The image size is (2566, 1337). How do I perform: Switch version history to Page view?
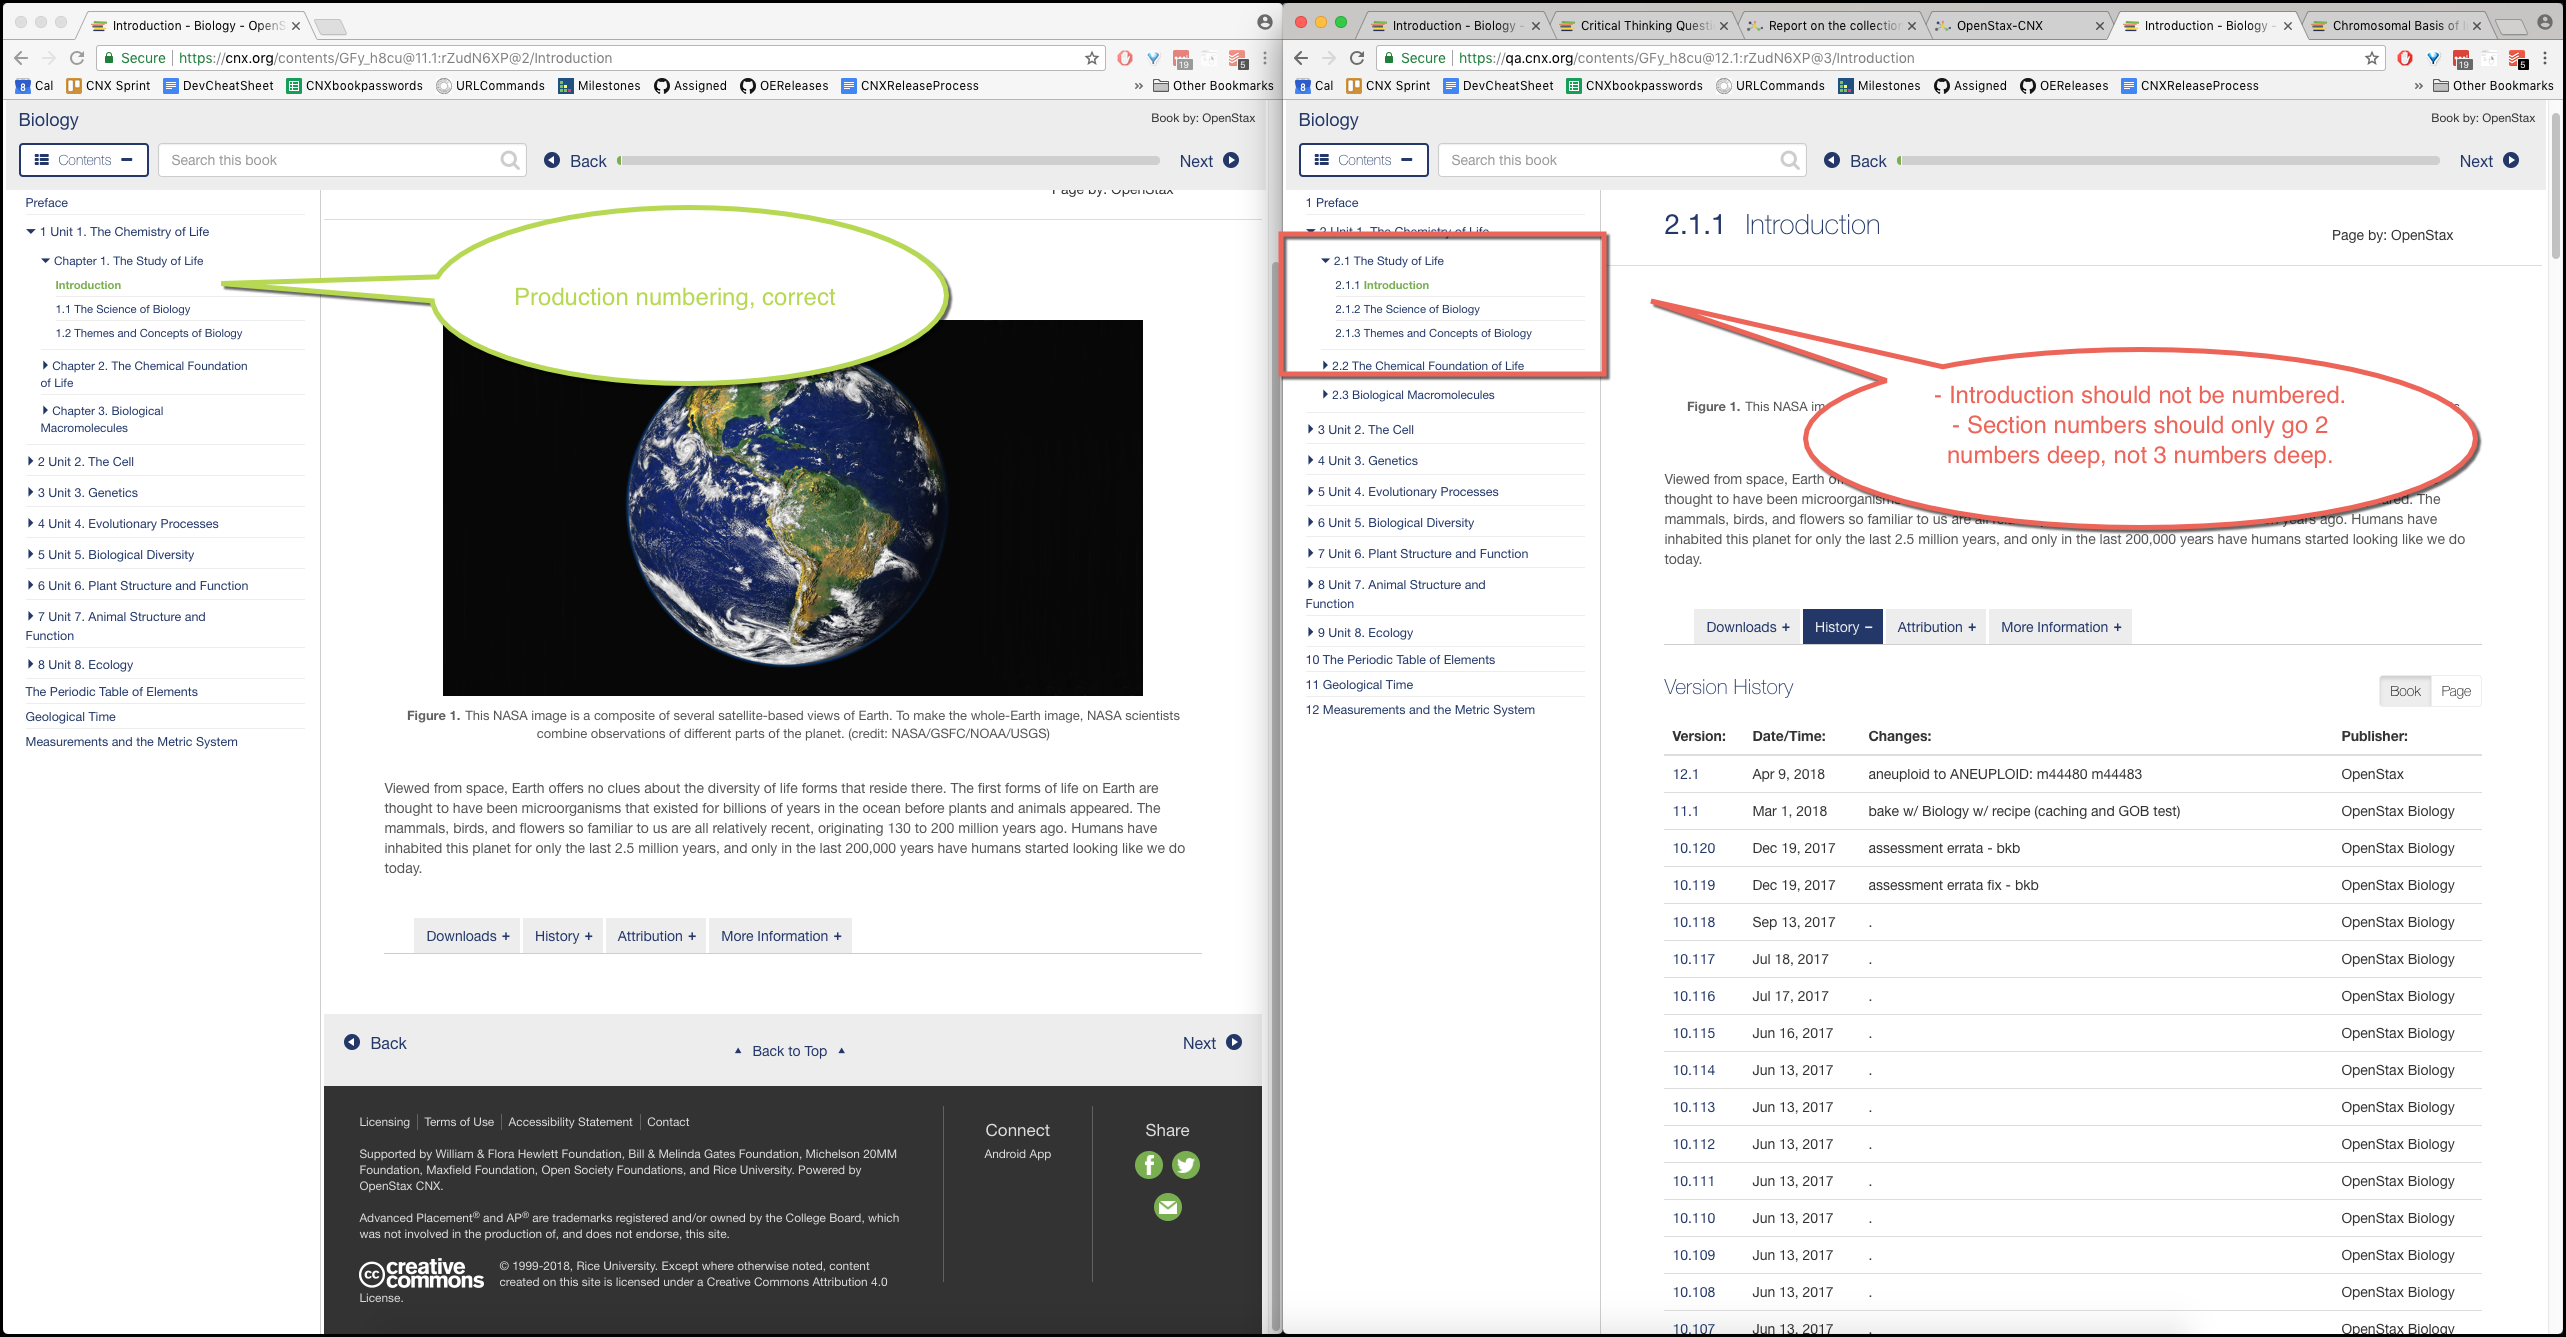click(2455, 691)
